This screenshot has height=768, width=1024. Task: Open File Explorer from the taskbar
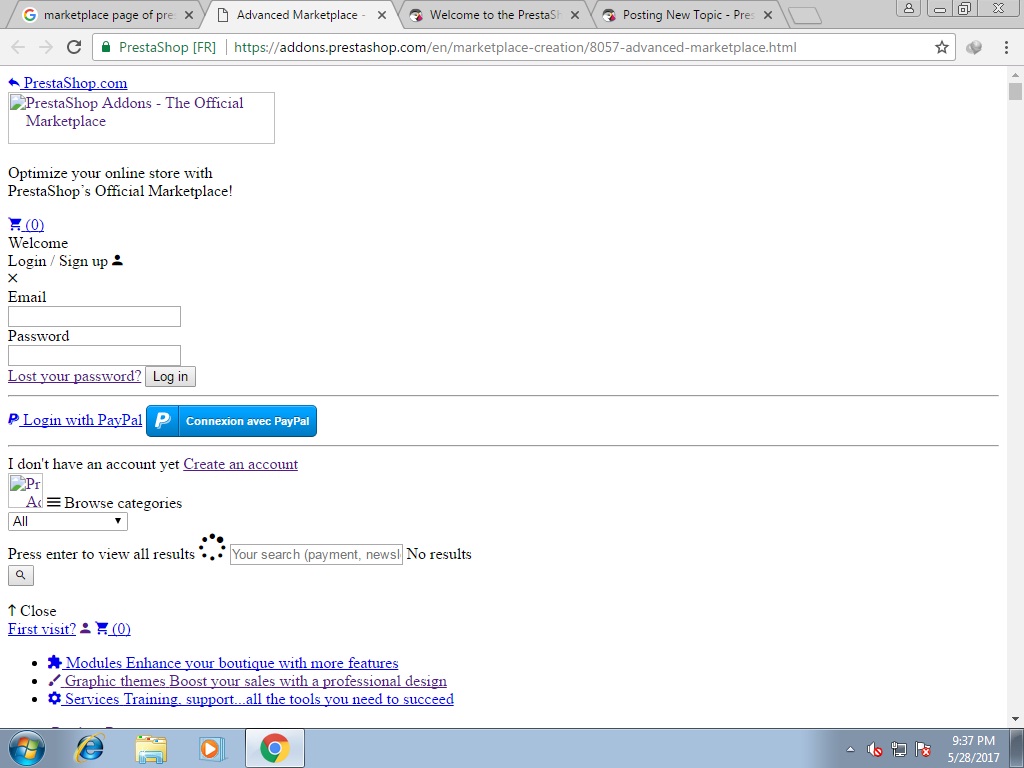(151, 748)
